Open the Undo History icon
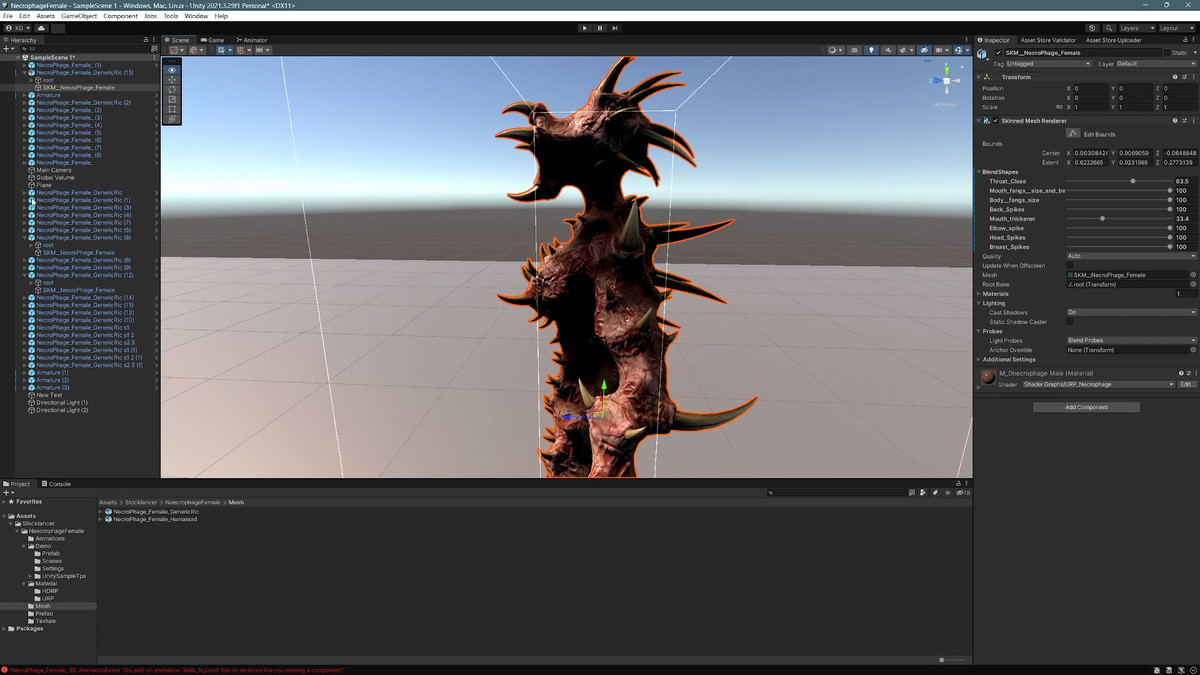Viewport: 1200px width, 675px height. (1091, 28)
